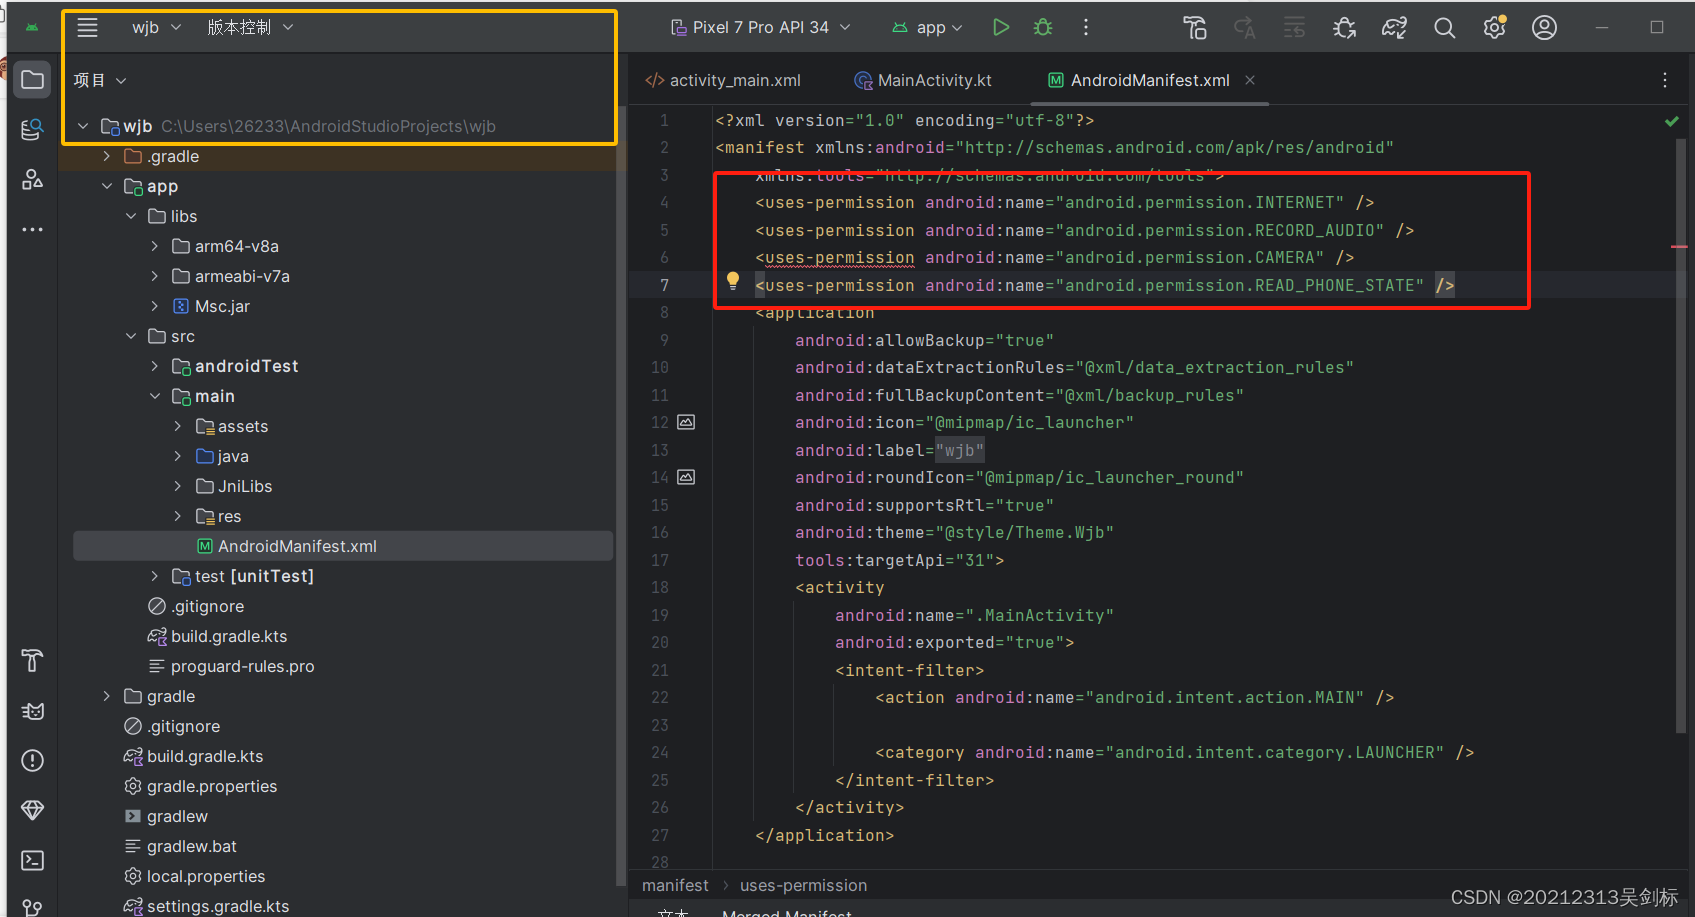Expand the .gradle folder

[x=107, y=156]
